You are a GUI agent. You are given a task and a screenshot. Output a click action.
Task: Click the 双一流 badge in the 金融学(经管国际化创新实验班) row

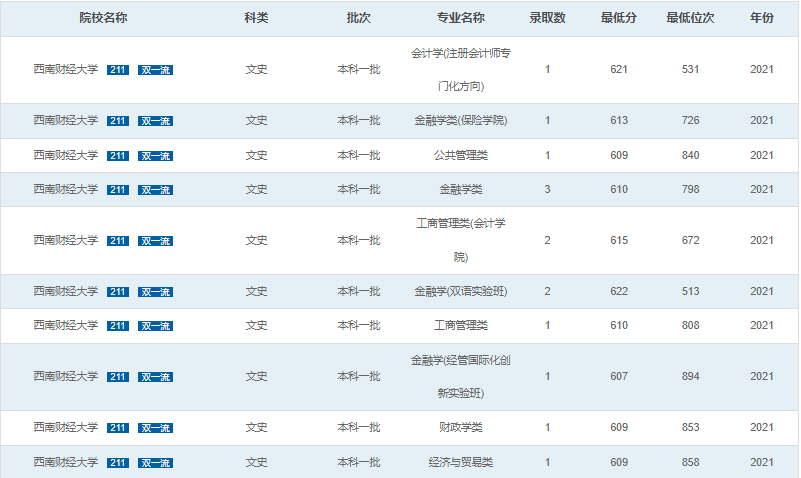tap(155, 377)
